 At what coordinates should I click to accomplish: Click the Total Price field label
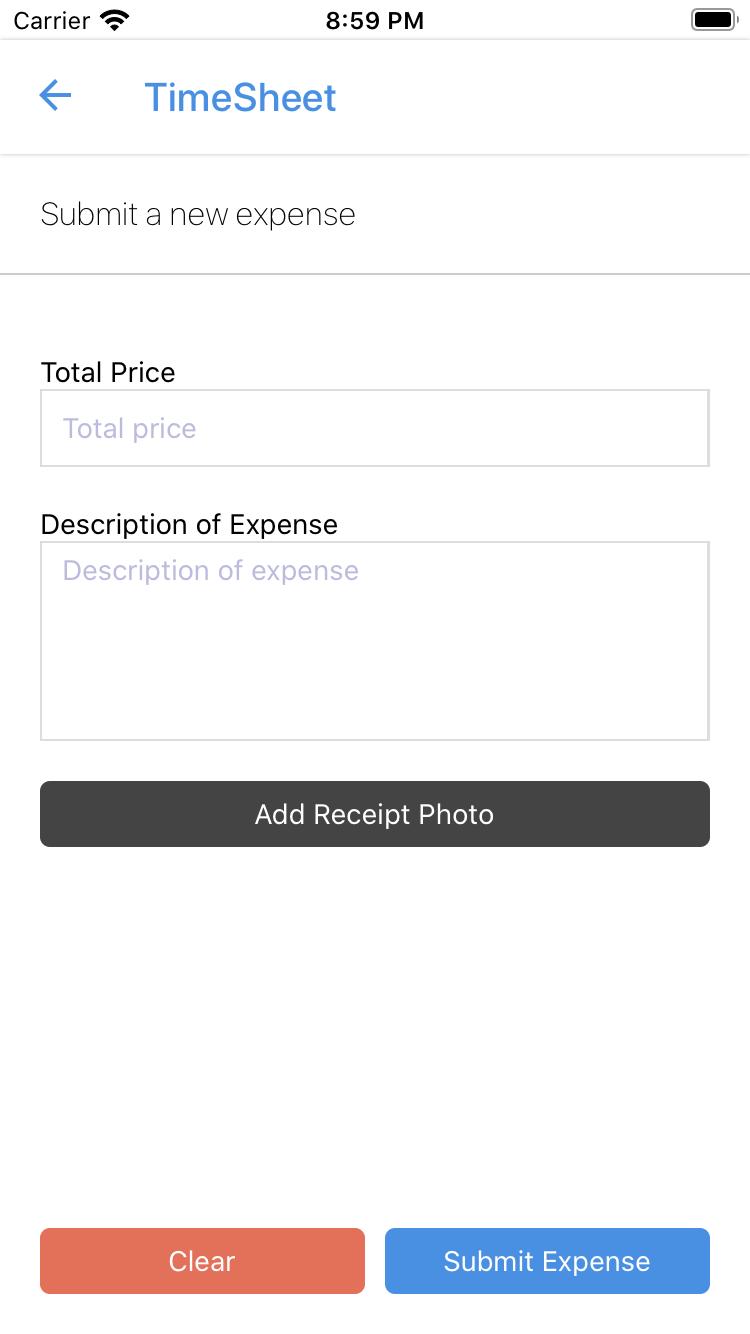(x=108, y=372)
